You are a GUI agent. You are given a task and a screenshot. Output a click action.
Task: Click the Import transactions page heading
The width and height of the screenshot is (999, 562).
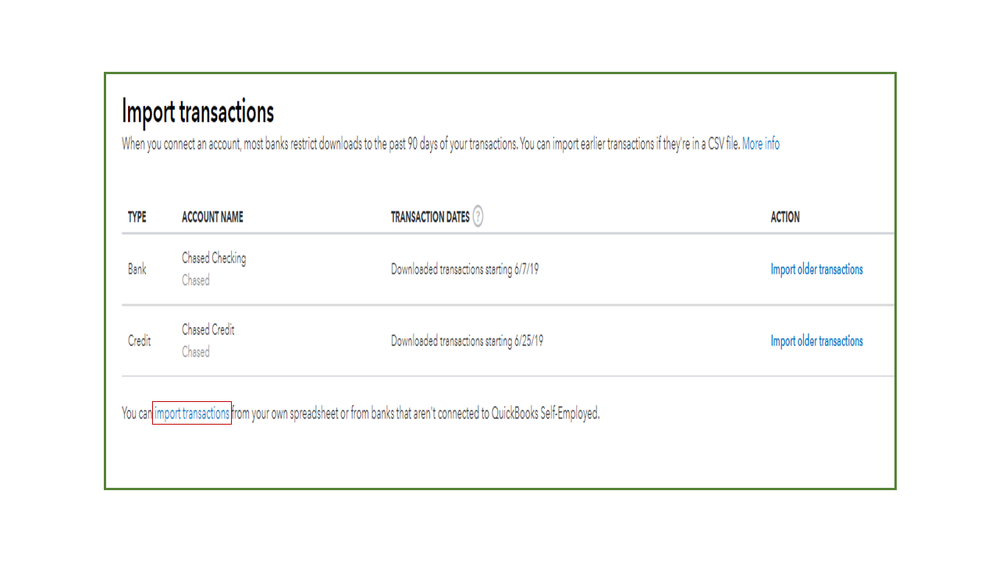tap(197, 111)
